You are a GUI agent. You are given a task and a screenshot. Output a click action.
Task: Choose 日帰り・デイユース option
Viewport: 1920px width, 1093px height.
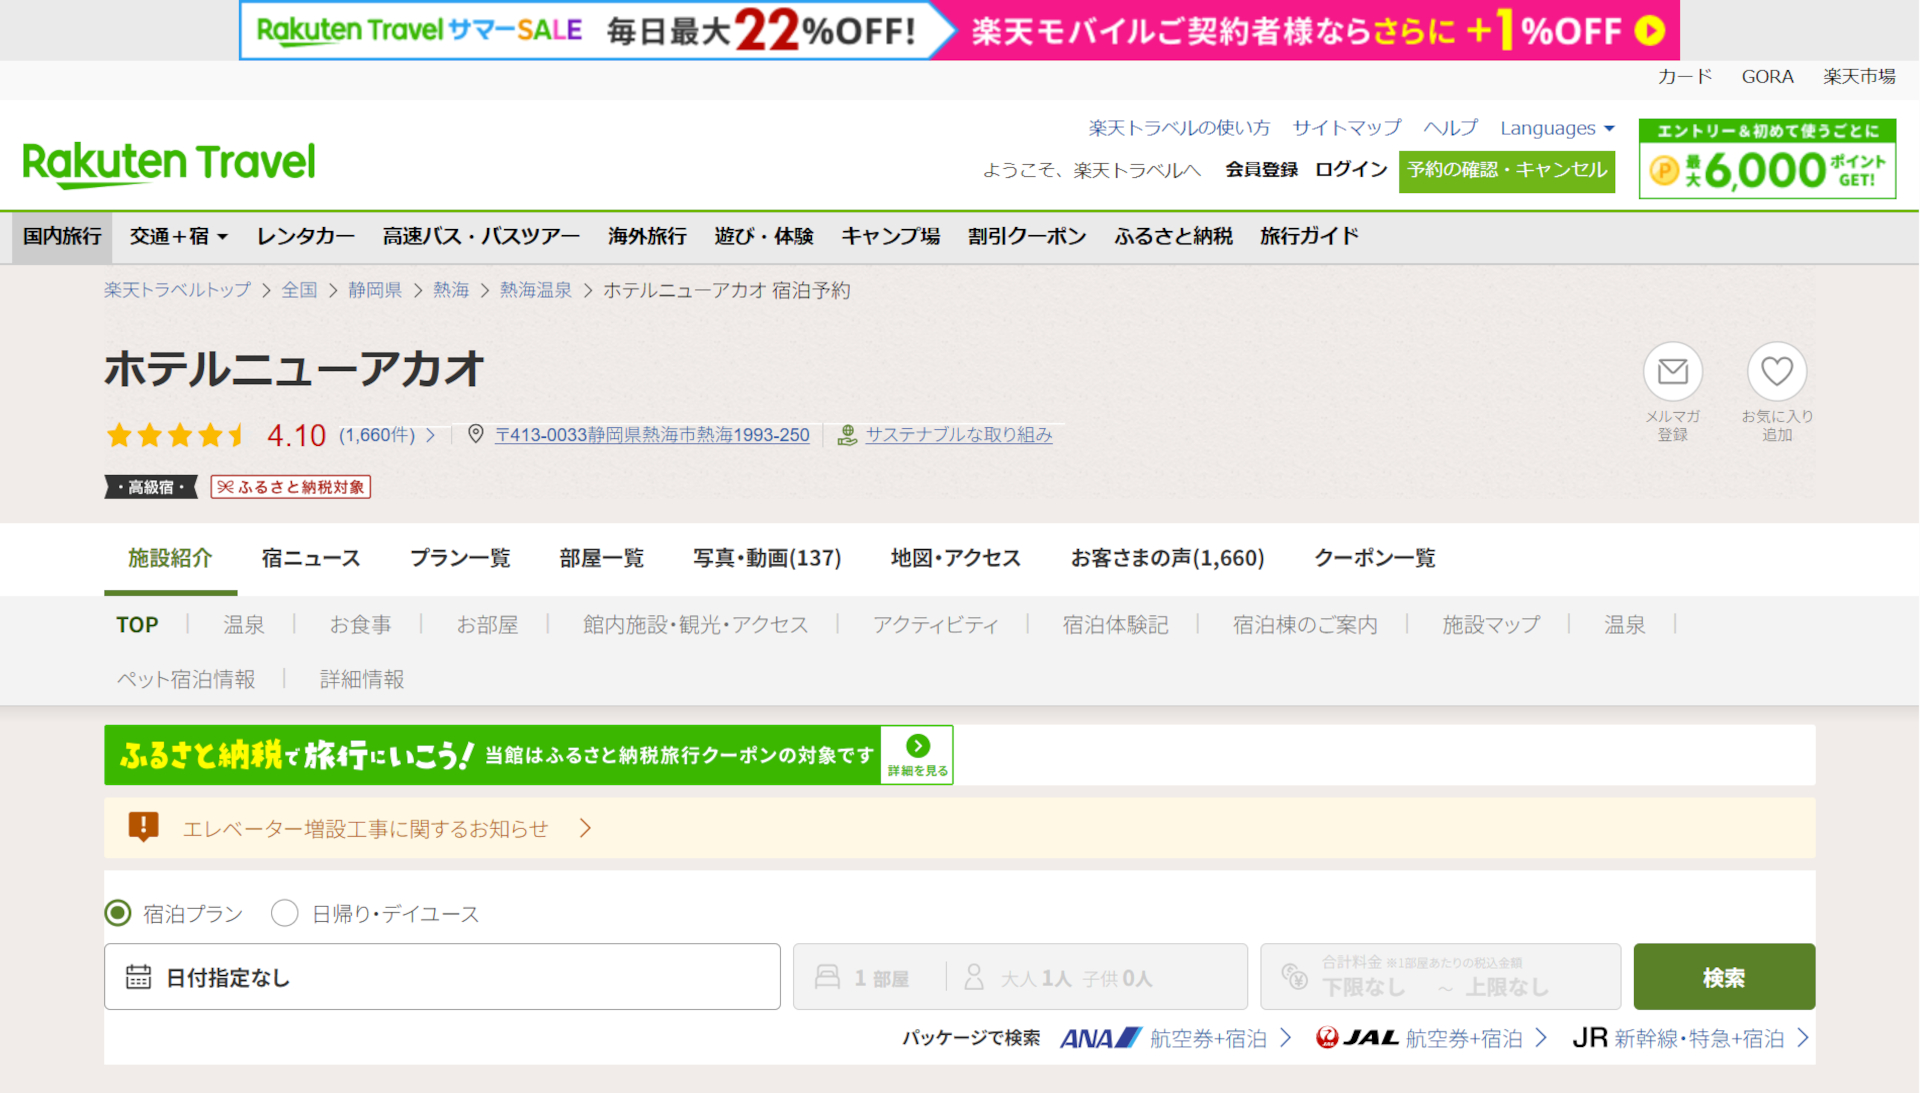[285, 912]
